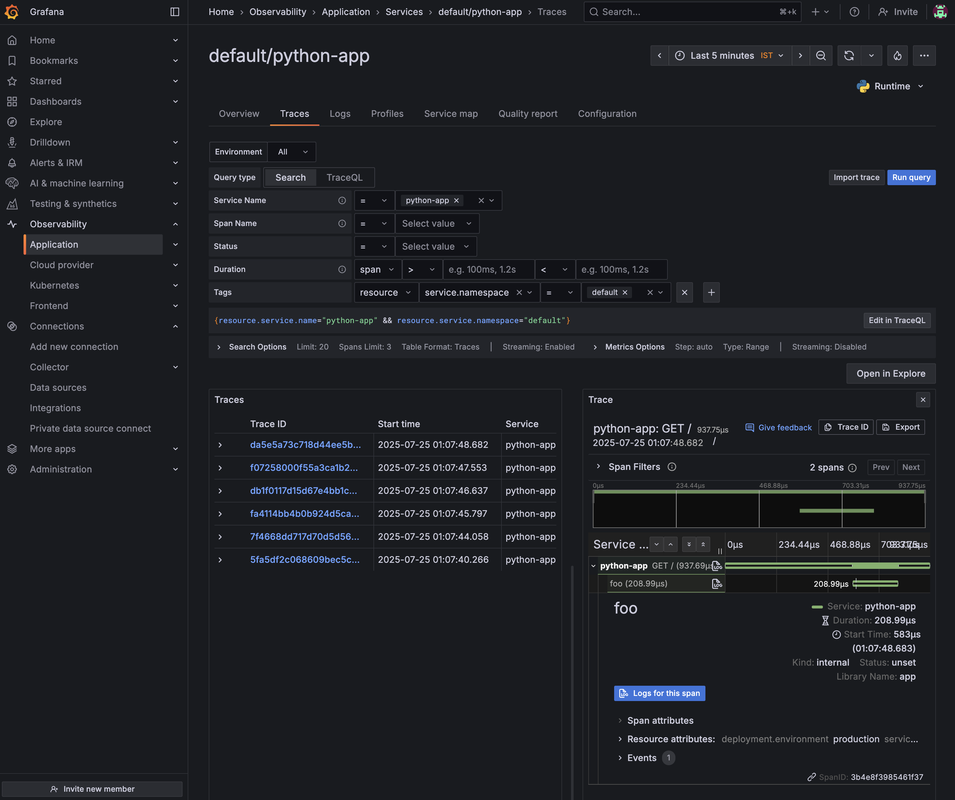
Task: Open the Runtime dropdown
Action: pyautogui.click(x=891, y=86)
